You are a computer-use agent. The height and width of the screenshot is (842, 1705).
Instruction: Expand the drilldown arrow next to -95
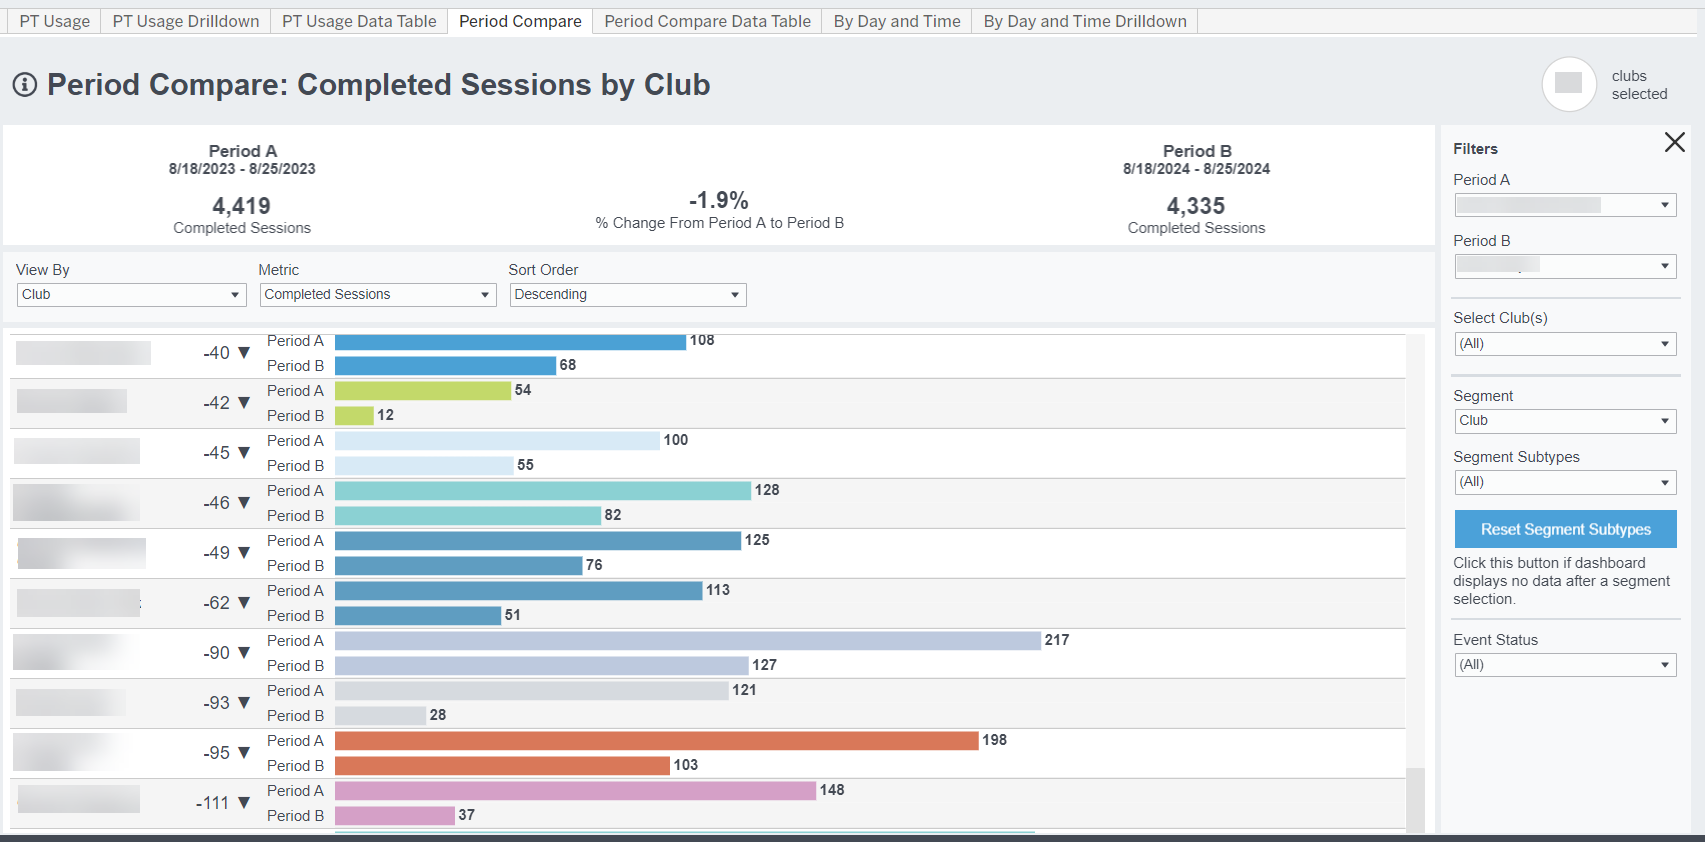[243, 752]
